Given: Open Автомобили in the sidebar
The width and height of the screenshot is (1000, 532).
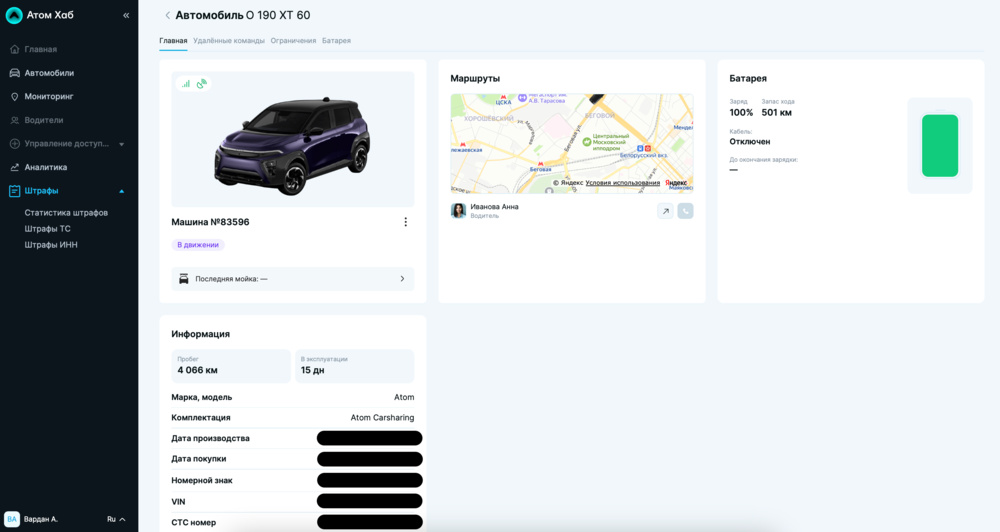Looking at the screenshot, I should 48,73.
